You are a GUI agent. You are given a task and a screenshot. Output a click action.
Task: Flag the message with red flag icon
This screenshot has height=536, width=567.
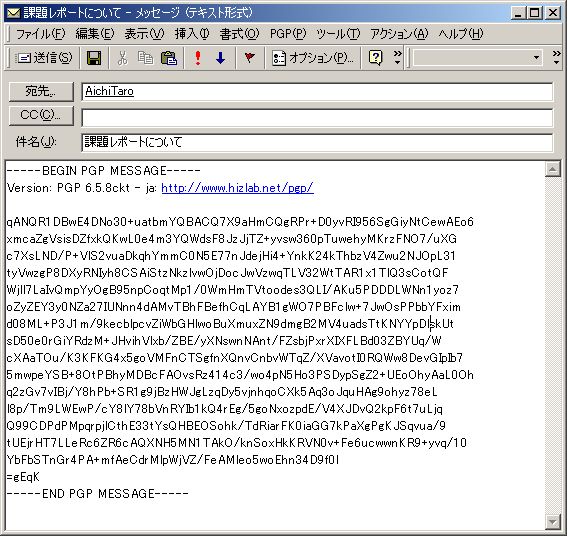250,57
